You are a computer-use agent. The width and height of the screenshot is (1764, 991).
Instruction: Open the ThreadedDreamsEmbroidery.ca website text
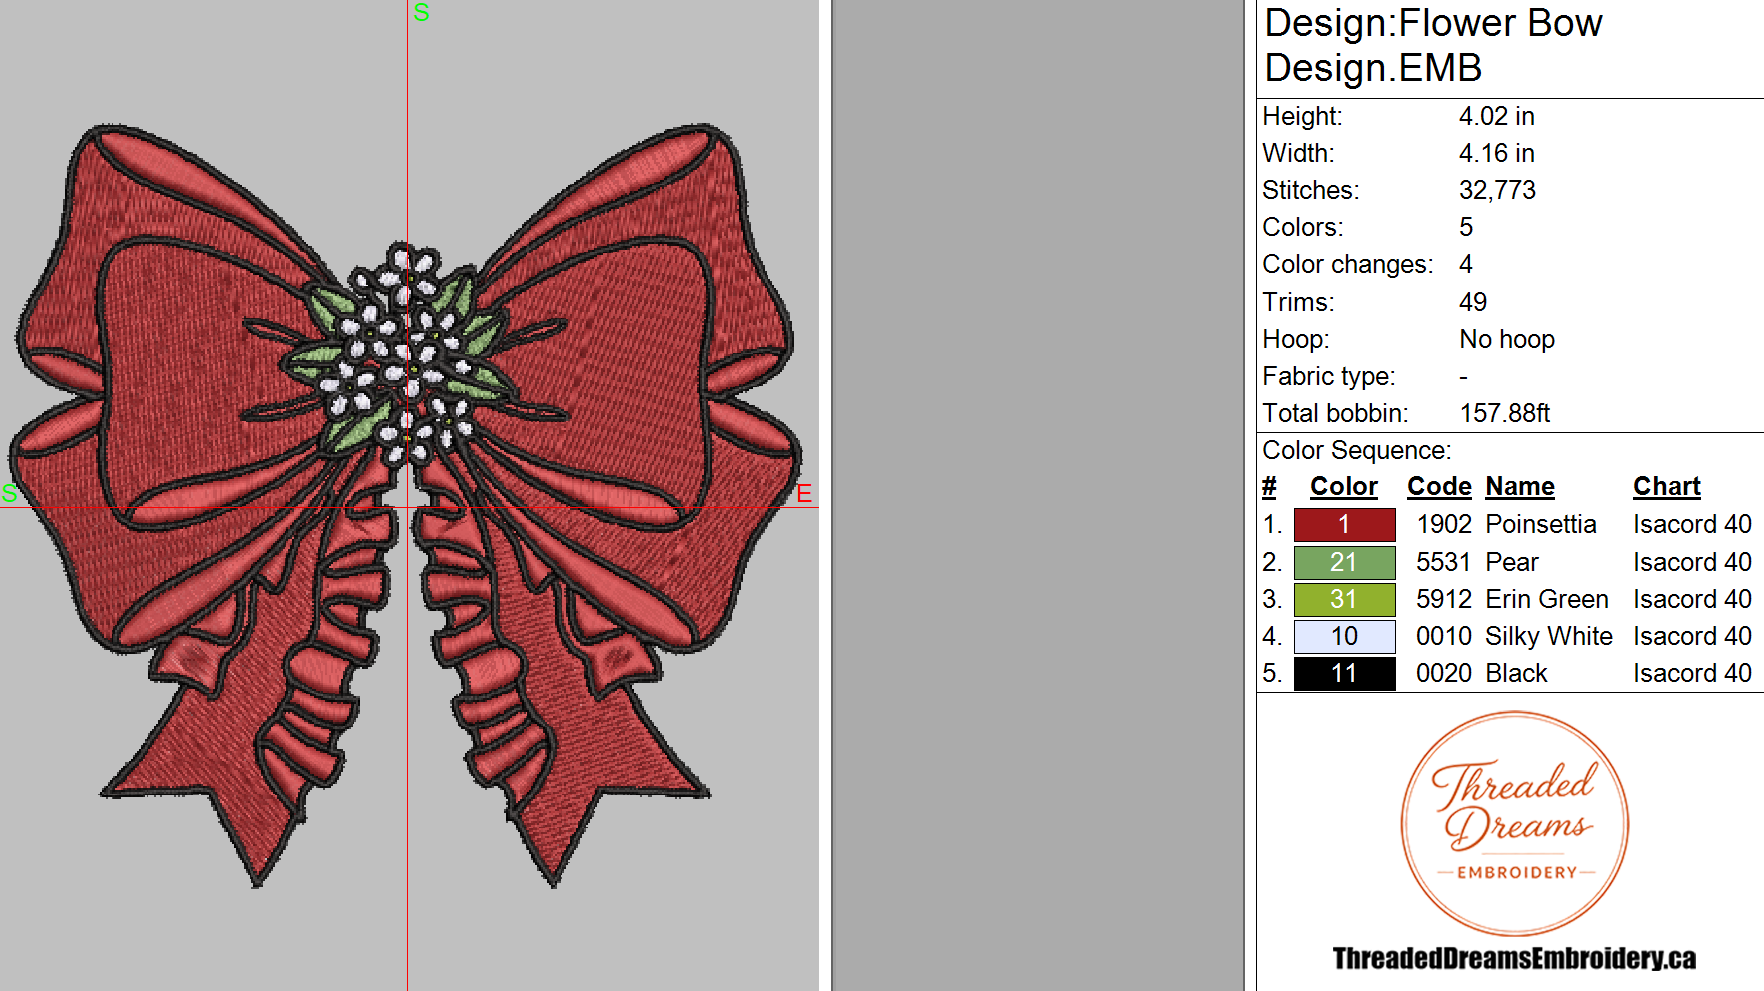pyautogui.click(x=1514, y=958)
